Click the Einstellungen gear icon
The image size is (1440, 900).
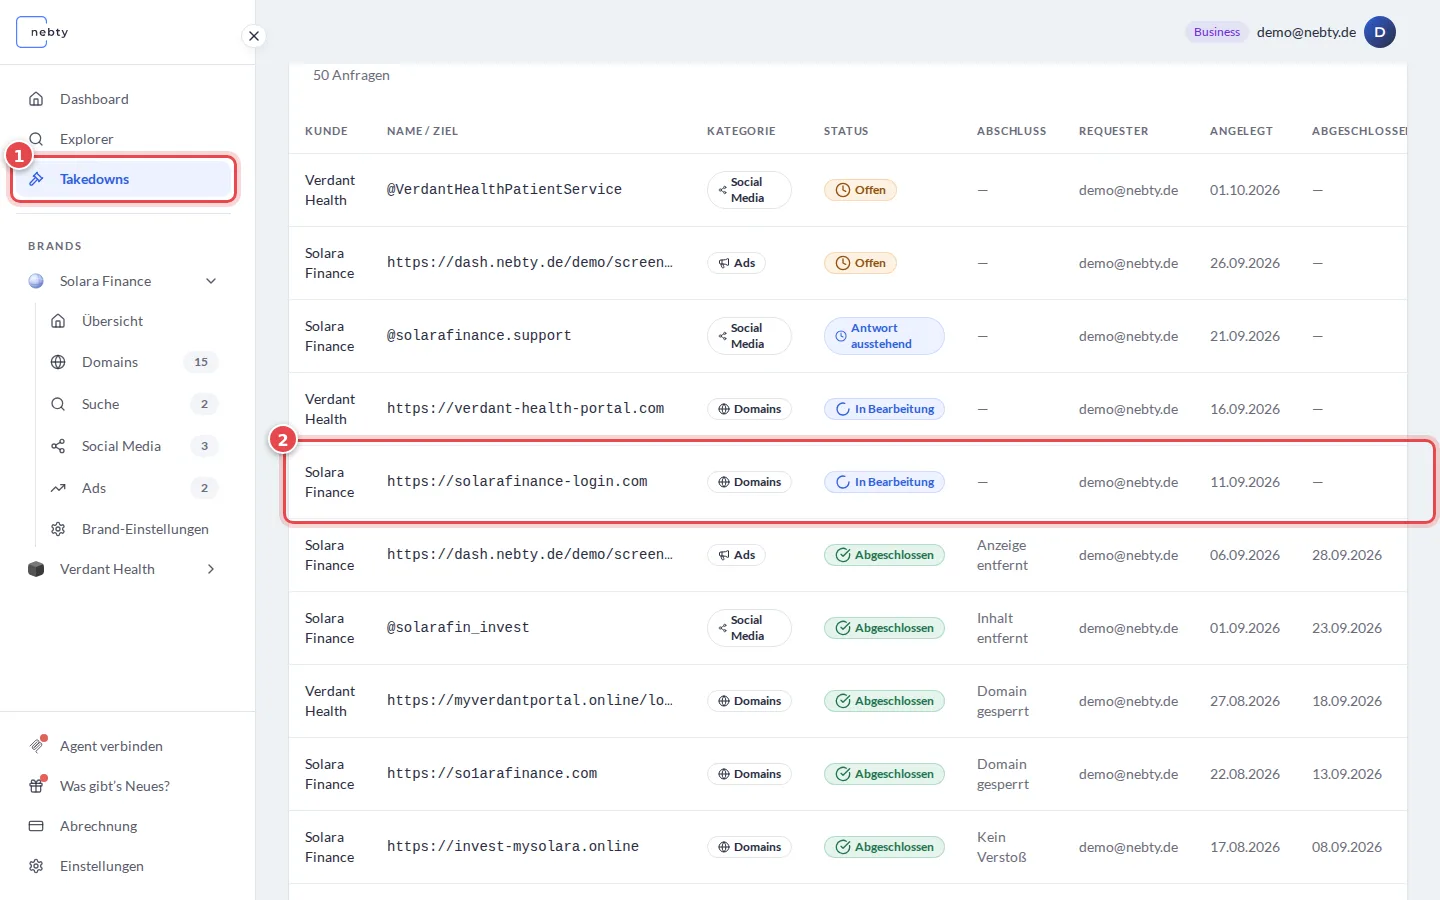[36, 866]
